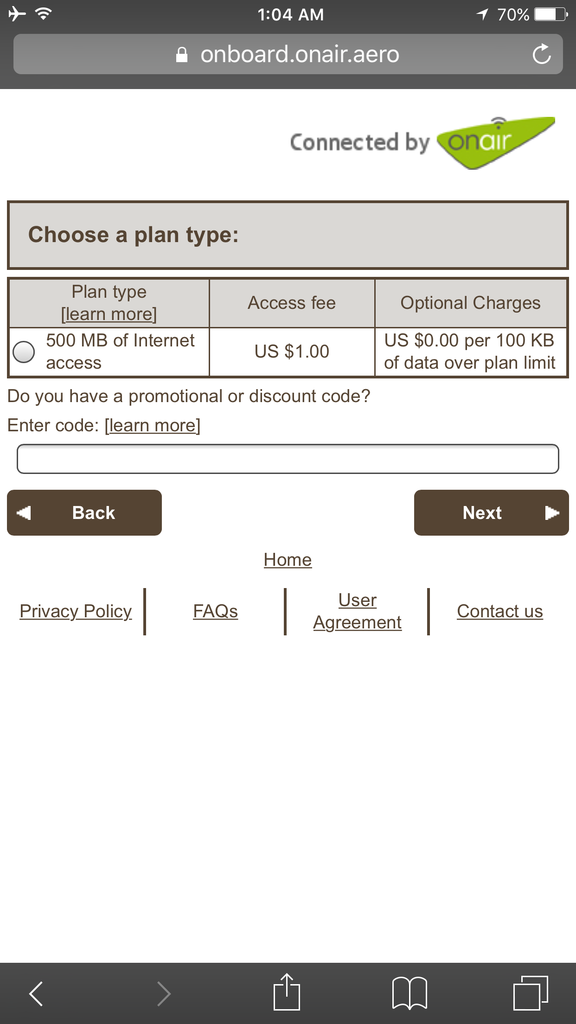Select the 500 MB Internet access plan
The image size is (576, 1024).
(24, 352)
